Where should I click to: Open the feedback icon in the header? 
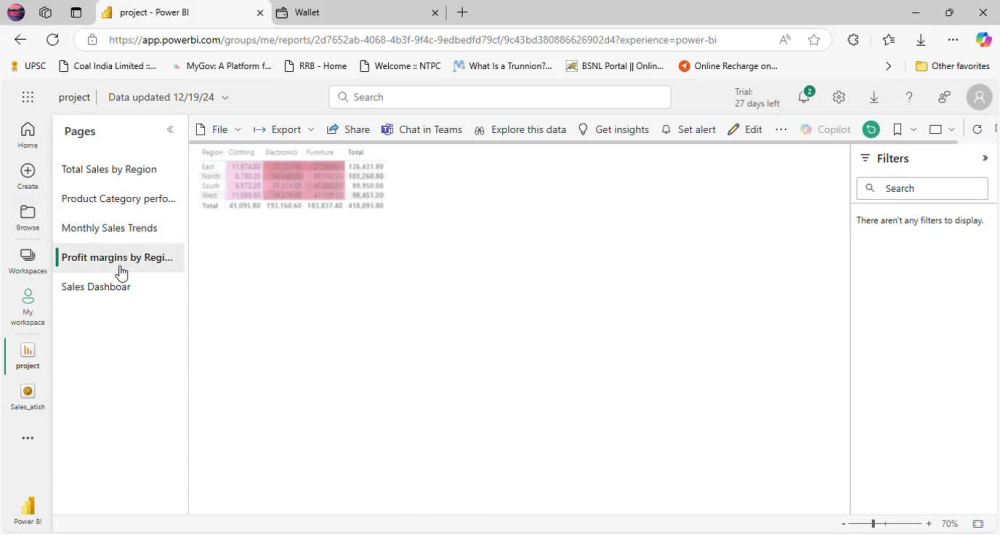click(x=944, y=97)
